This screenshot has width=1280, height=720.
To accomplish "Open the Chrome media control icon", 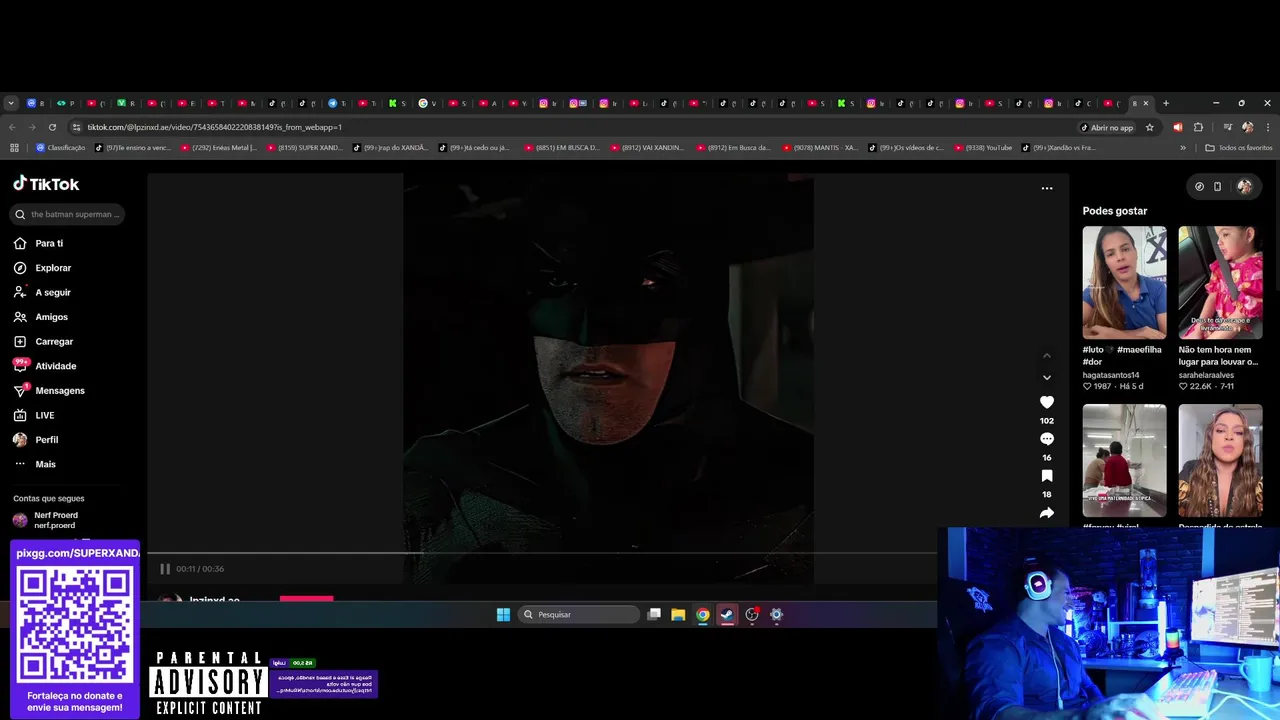I will (x=1227, y=127).
